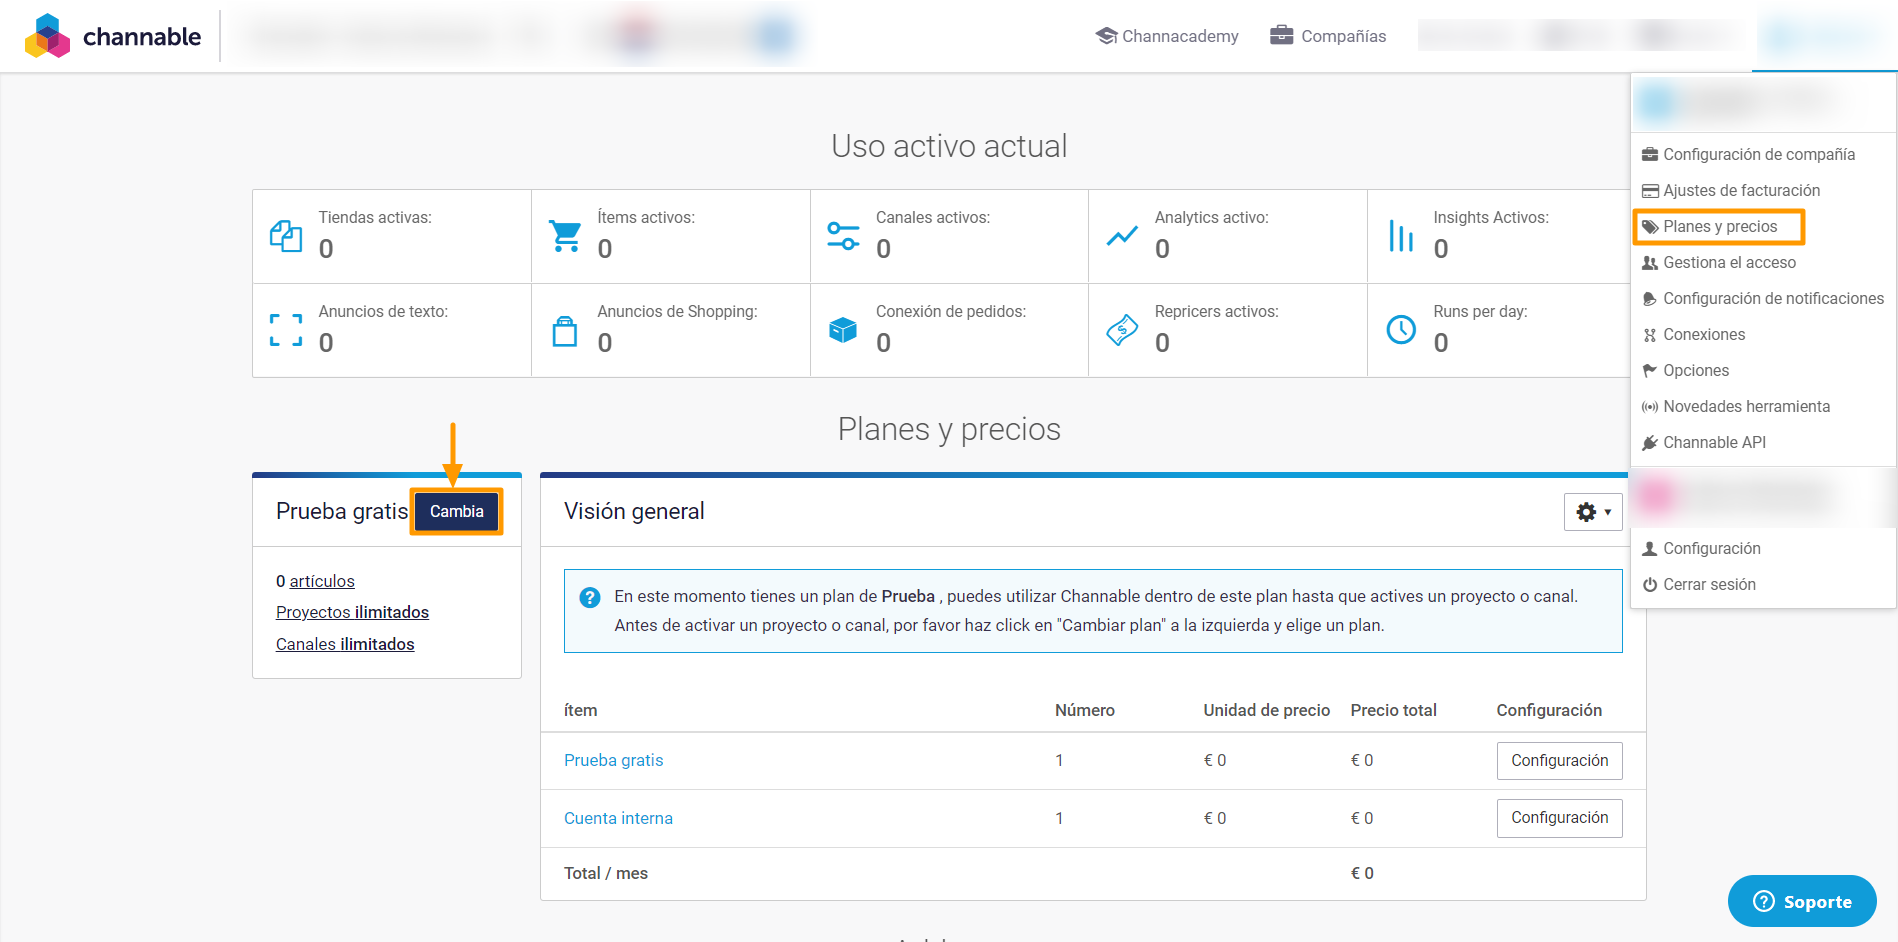The height and width of the screenshot is (942, 1898).
Task: Click the Conexión de pedidos box icon
Action: (x=843, y=330)
